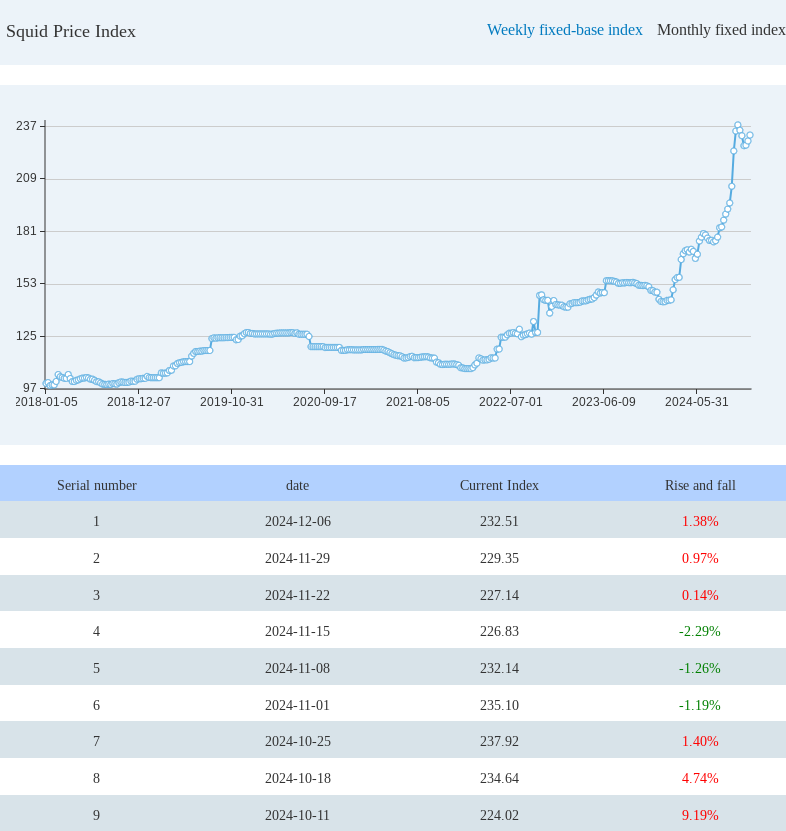Click the 237 y-axis label
Screen dimensions: 786x831
[x=26, y=126]
